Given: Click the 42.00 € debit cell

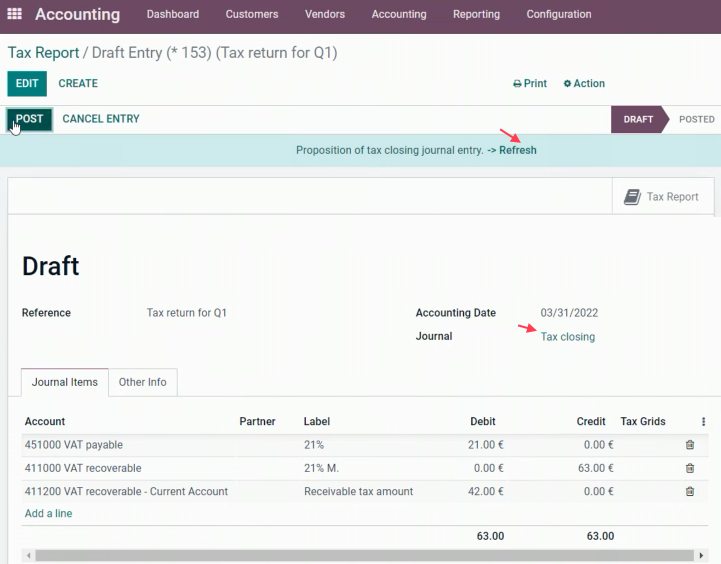Looking at the screenshot, I should tap(486, 491).
